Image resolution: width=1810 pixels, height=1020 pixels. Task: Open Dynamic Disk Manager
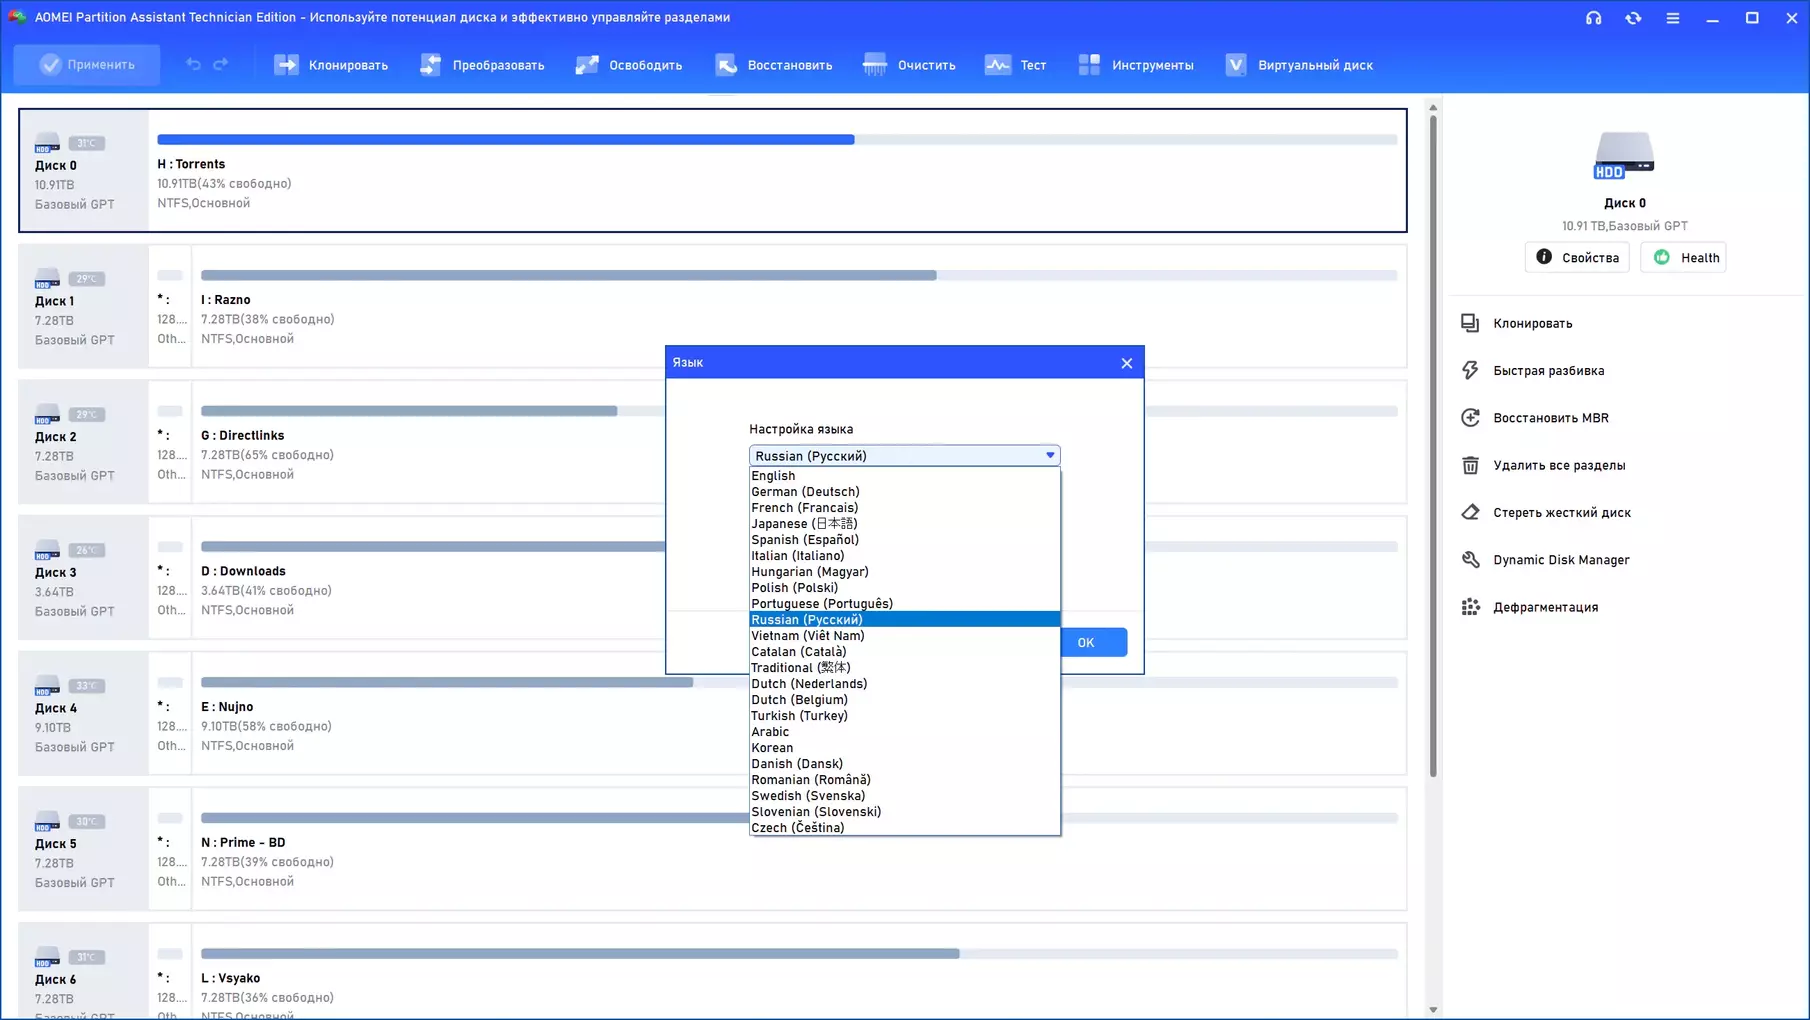coord(1545,560)
